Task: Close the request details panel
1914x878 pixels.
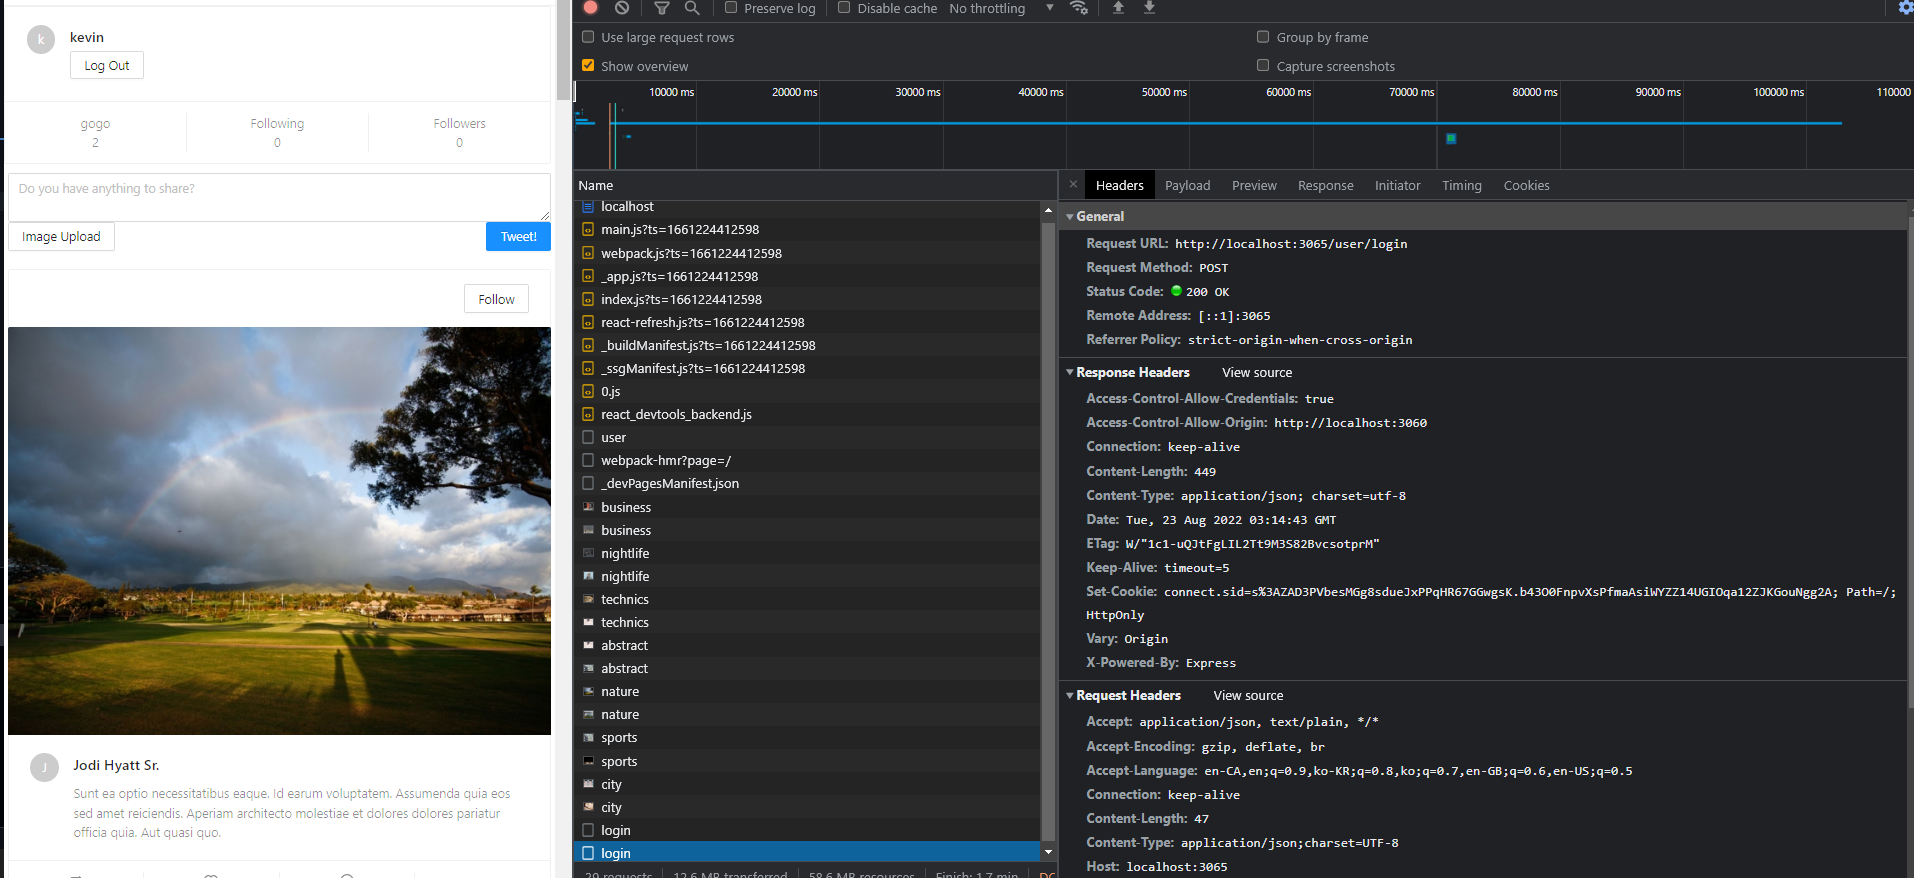Action: [1073, 184]
